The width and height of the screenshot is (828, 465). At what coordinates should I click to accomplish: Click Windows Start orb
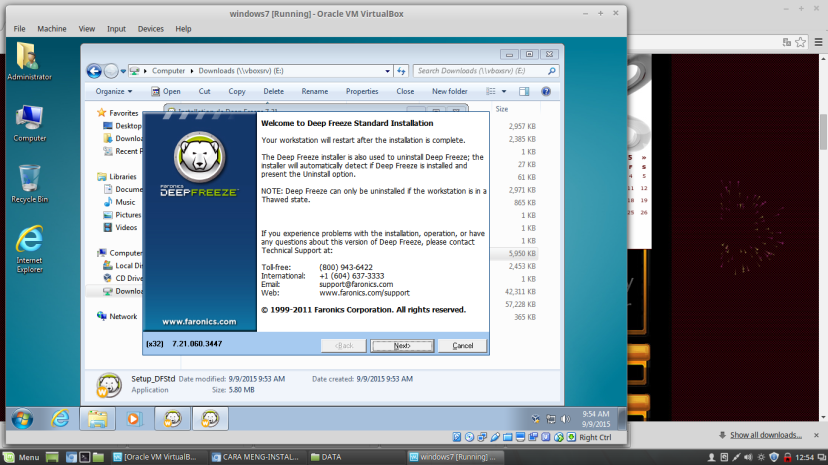pos(23,419)
